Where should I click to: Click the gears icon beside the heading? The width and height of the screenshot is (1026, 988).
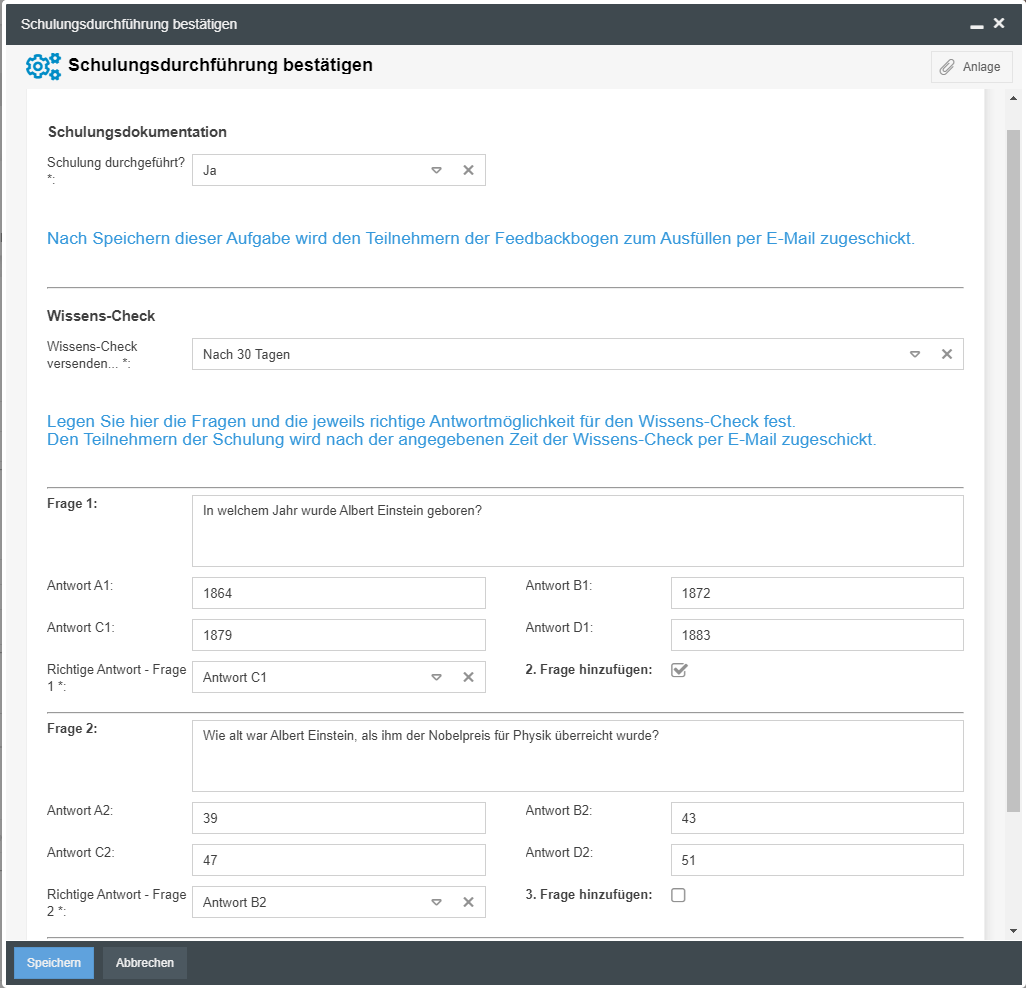pos(43,66)
